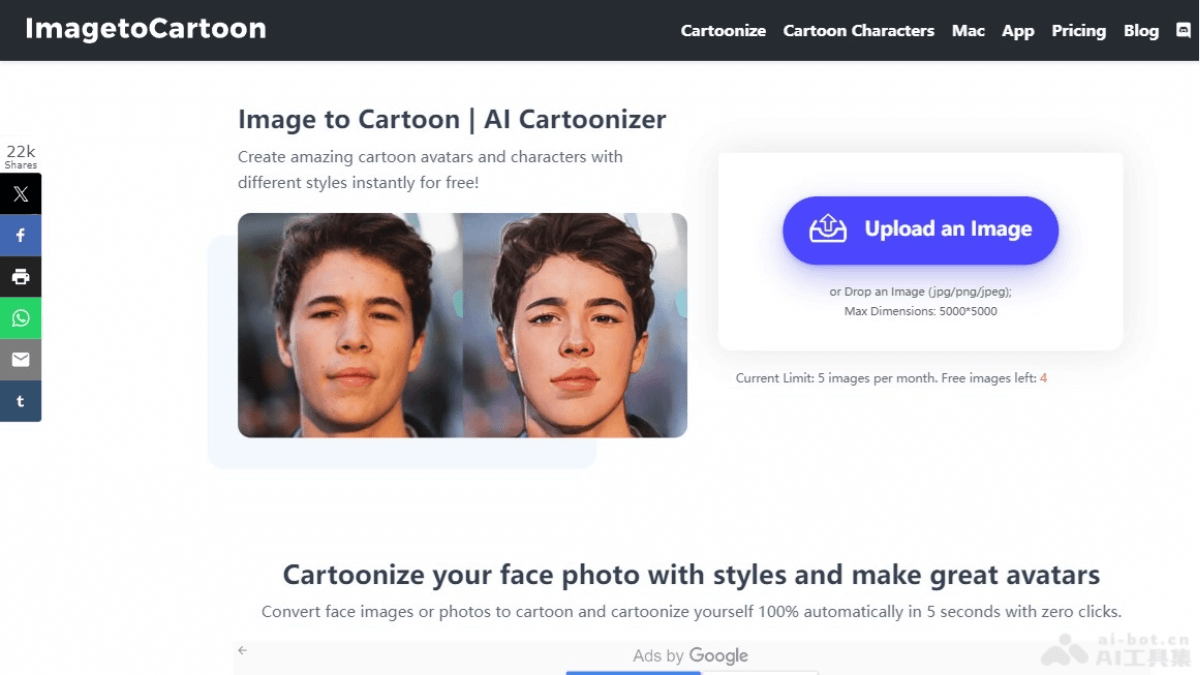The image size is (1200, 675).
Task: View the Pricing page
Action: (x=1078, y=31)
